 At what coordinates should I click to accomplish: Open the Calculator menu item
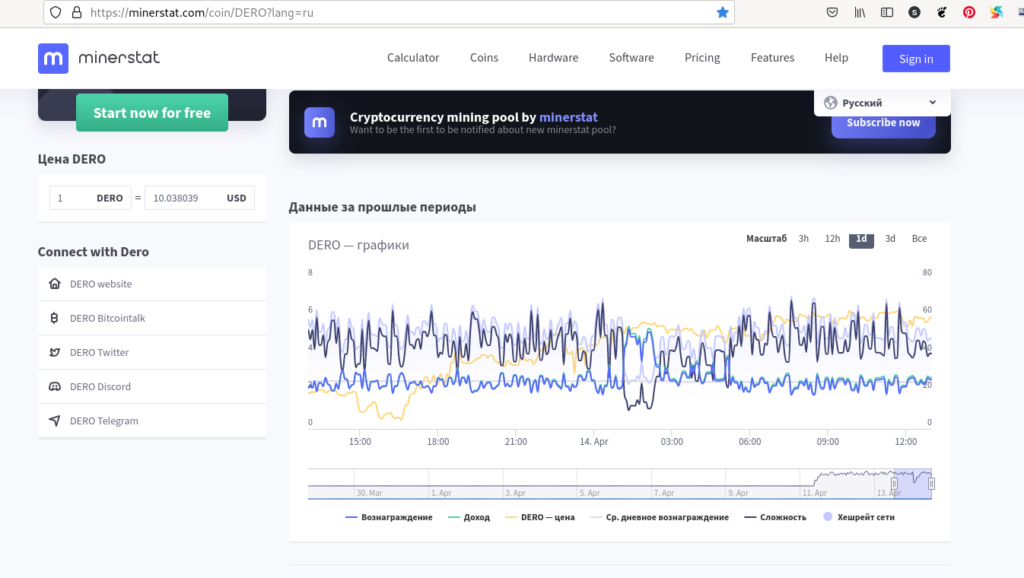(413, 57)
